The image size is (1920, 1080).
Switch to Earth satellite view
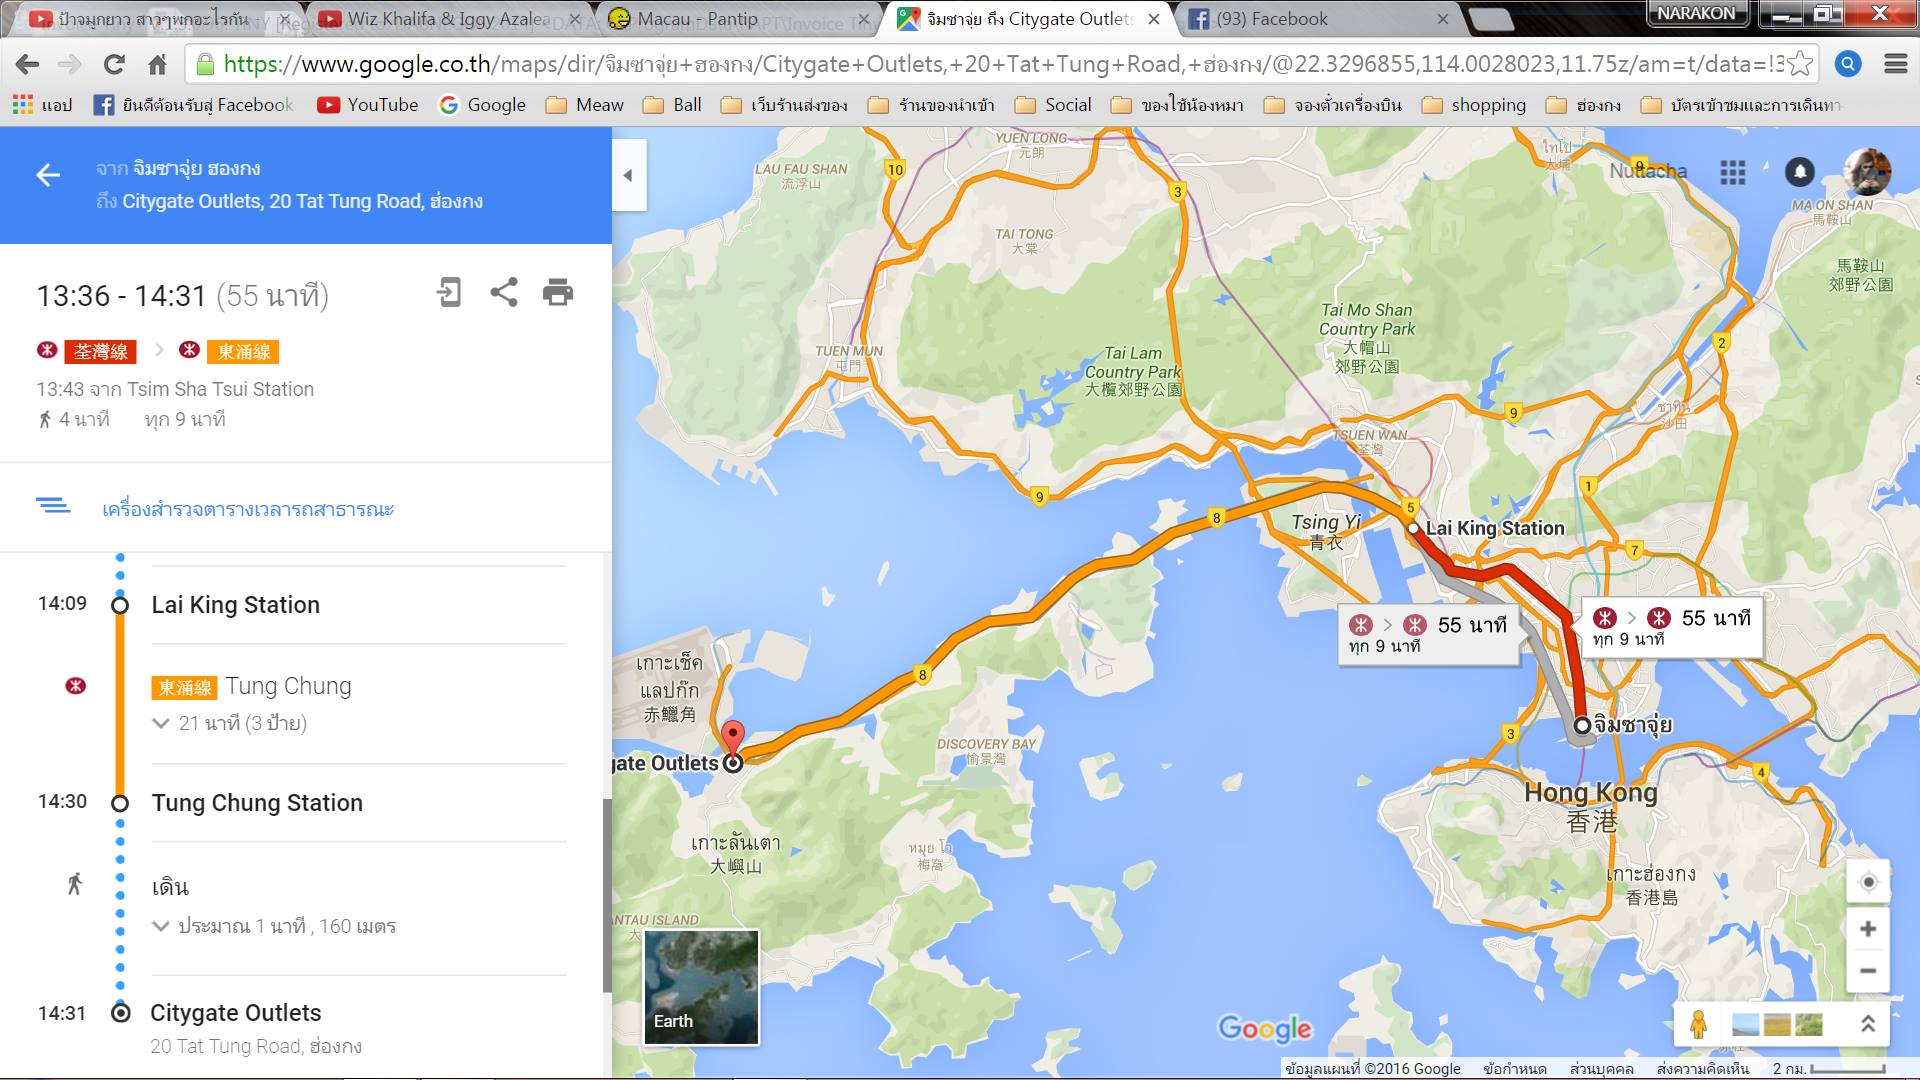(x=701, y=987)
